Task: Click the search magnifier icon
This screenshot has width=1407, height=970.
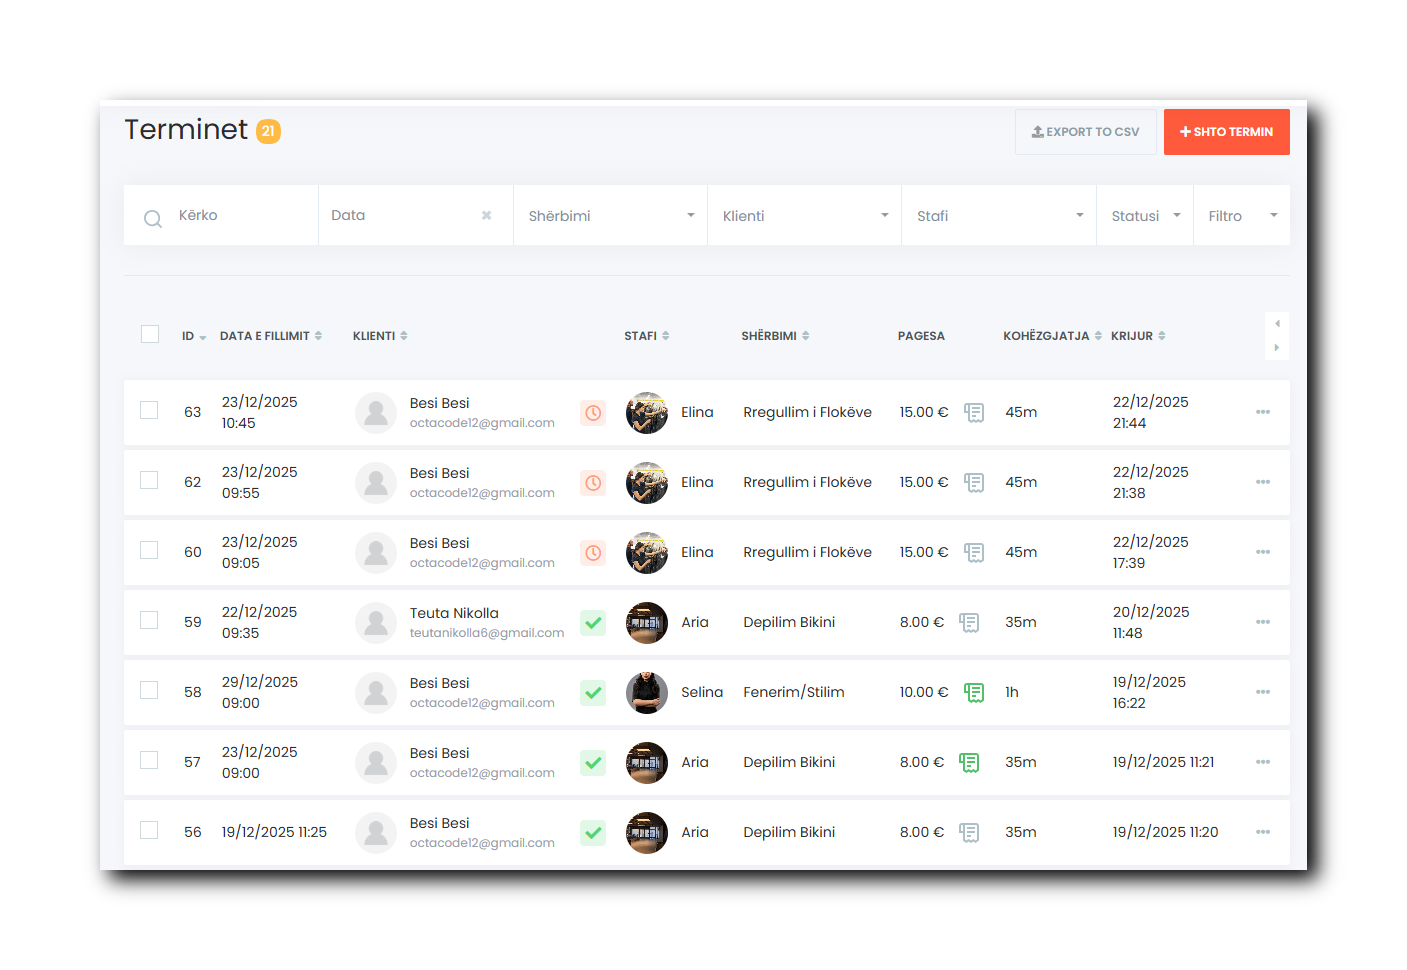Action: pos(152,218)
